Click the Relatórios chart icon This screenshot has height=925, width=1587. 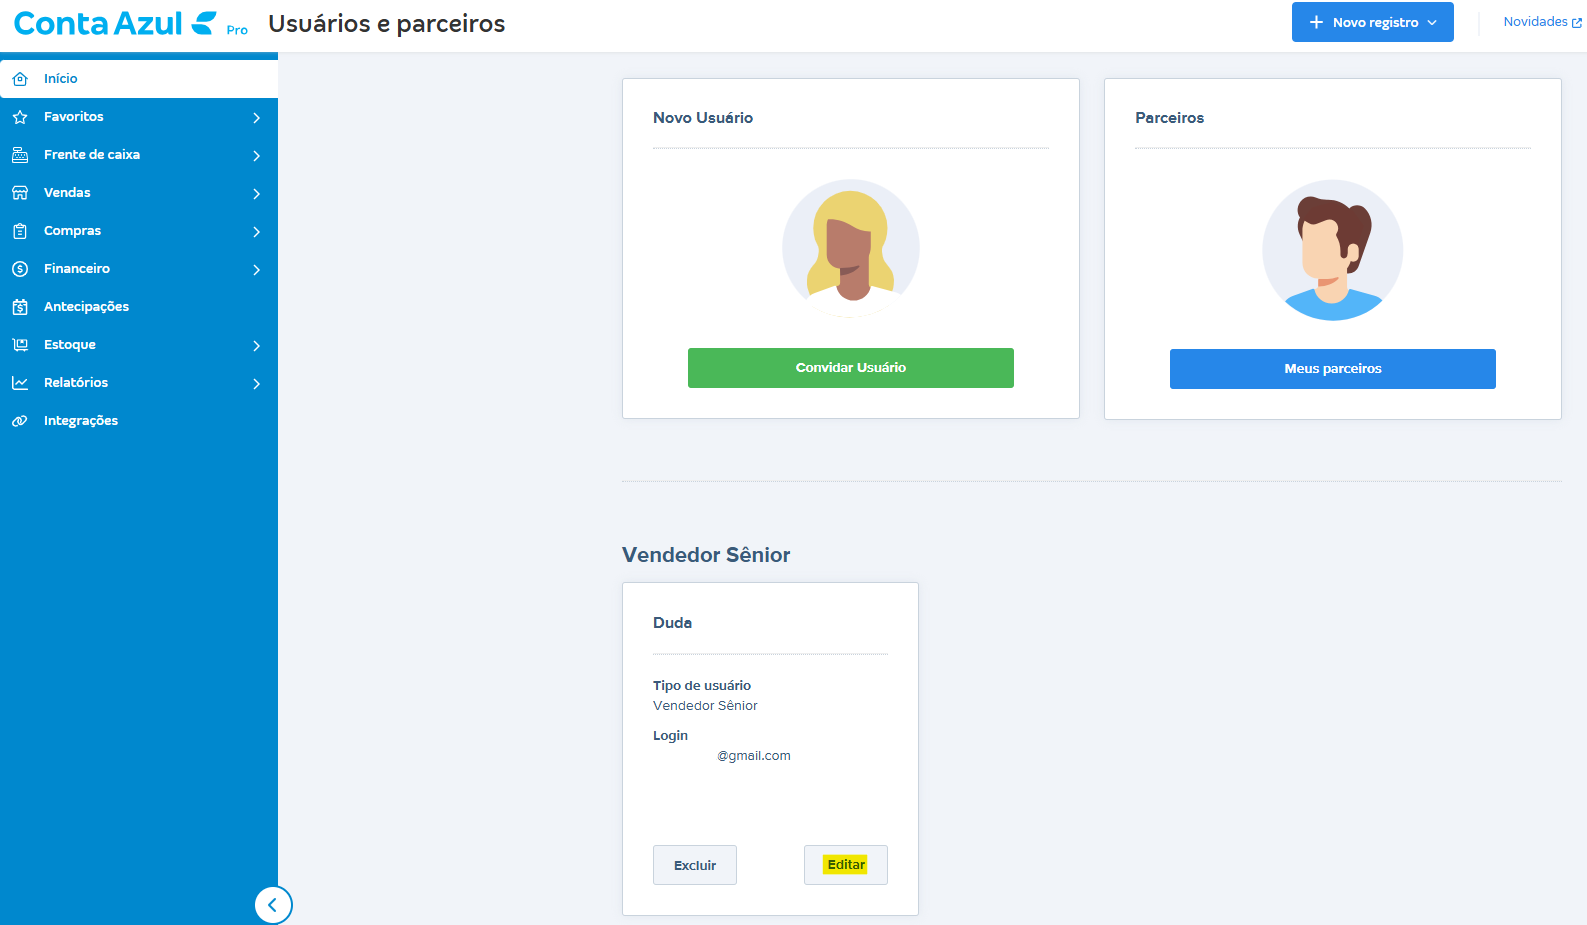pos(20,383)
